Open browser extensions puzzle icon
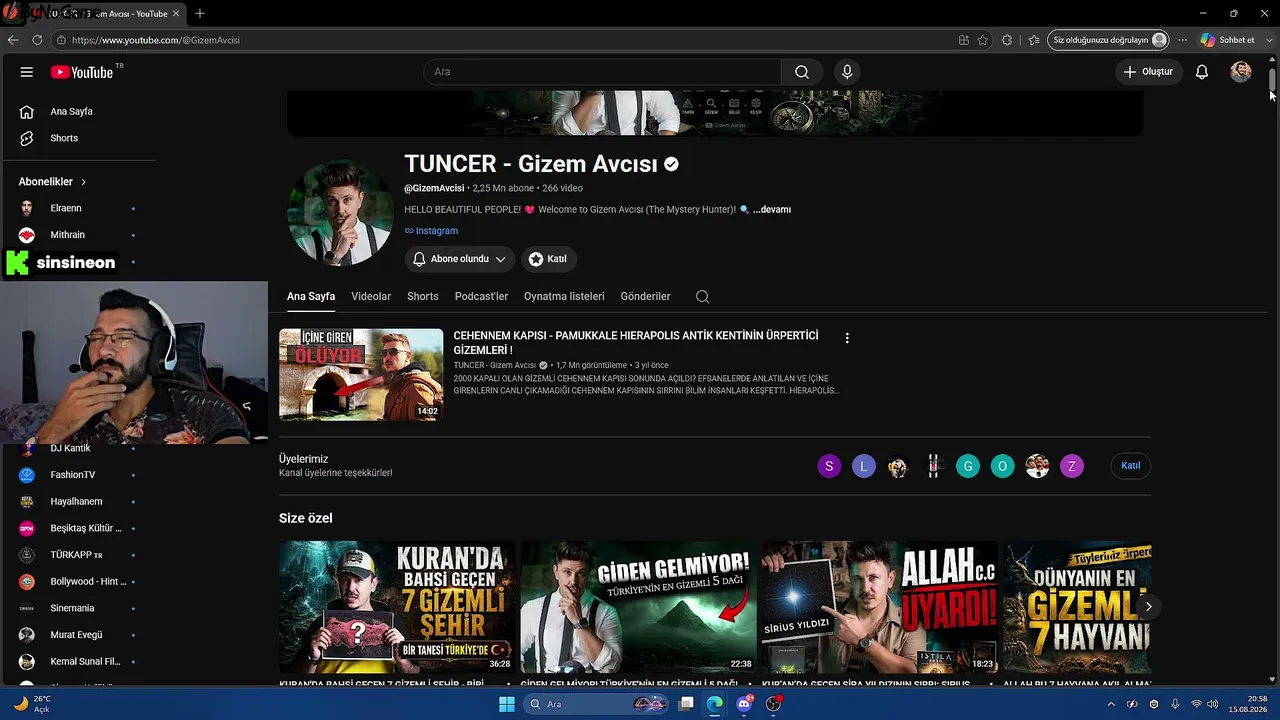The height and width of the screenshot is (720, 1280). [1007, 40]
